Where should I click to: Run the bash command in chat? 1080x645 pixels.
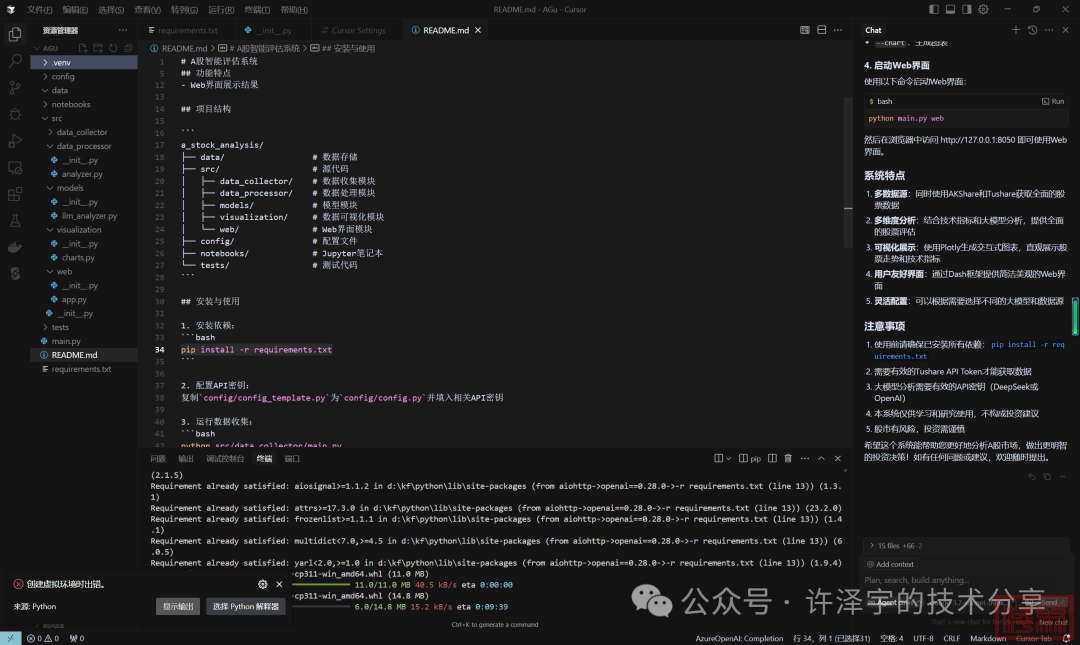(x=1053, y=101)
